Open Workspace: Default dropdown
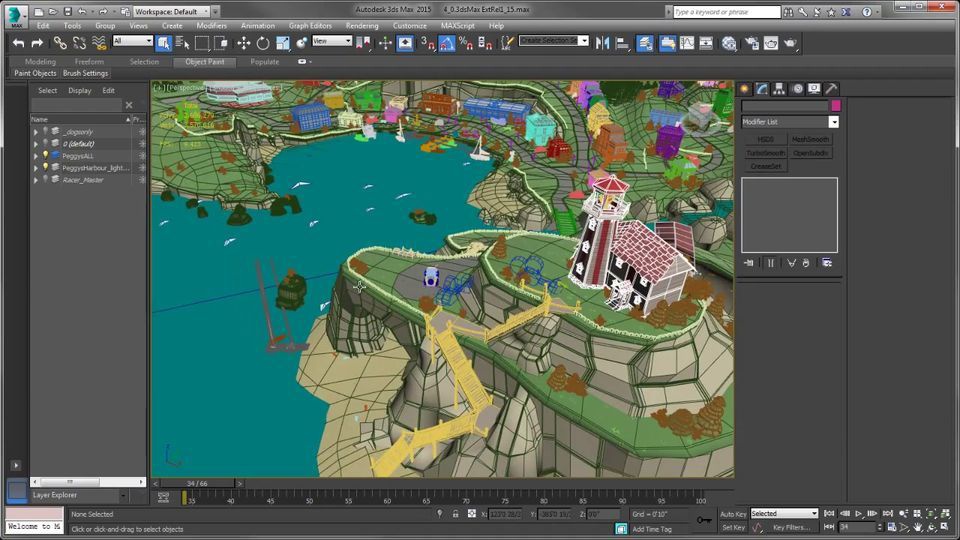This screenshot has width=960, height=540. click(x=171, y=12)
